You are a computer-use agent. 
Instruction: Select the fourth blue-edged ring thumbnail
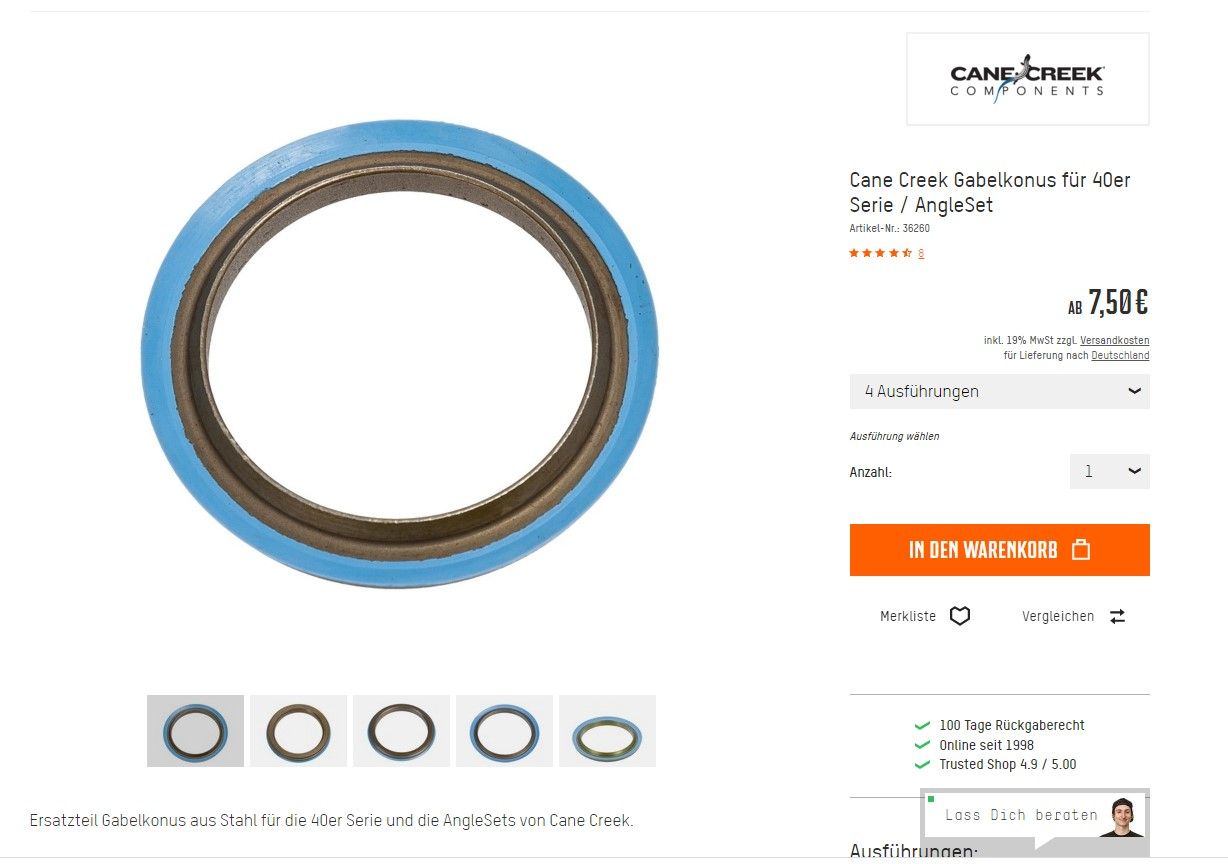pyautogui.click(x=504, y=731)
